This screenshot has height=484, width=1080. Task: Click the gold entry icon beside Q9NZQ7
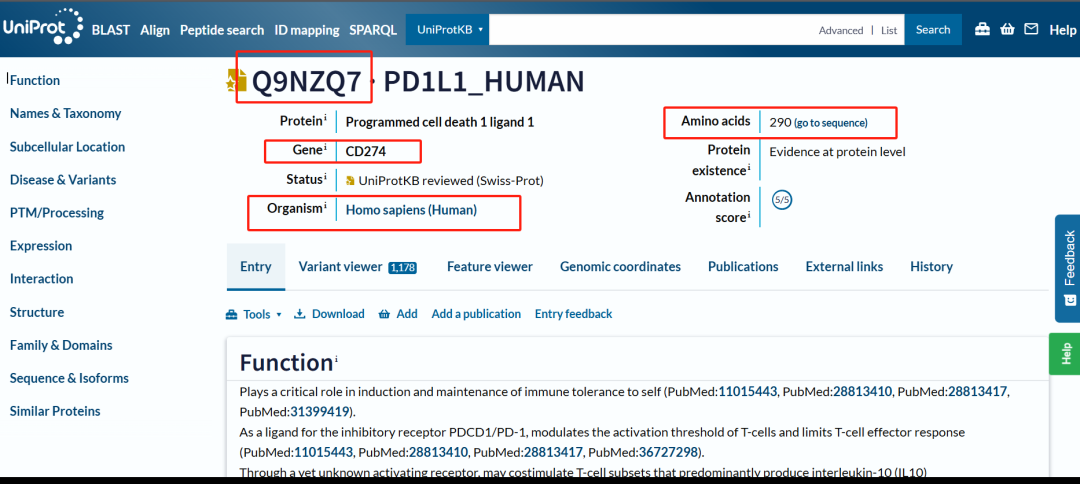point(236,81)
